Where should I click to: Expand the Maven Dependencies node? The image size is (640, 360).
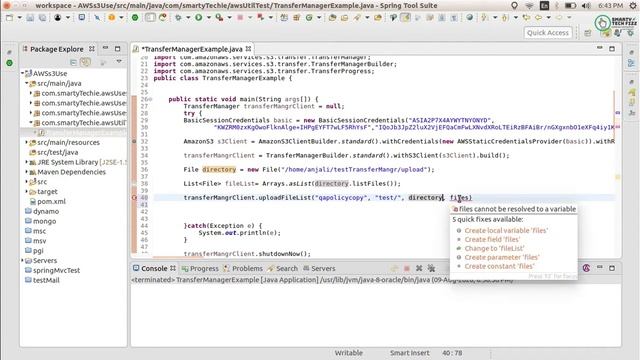27,172
